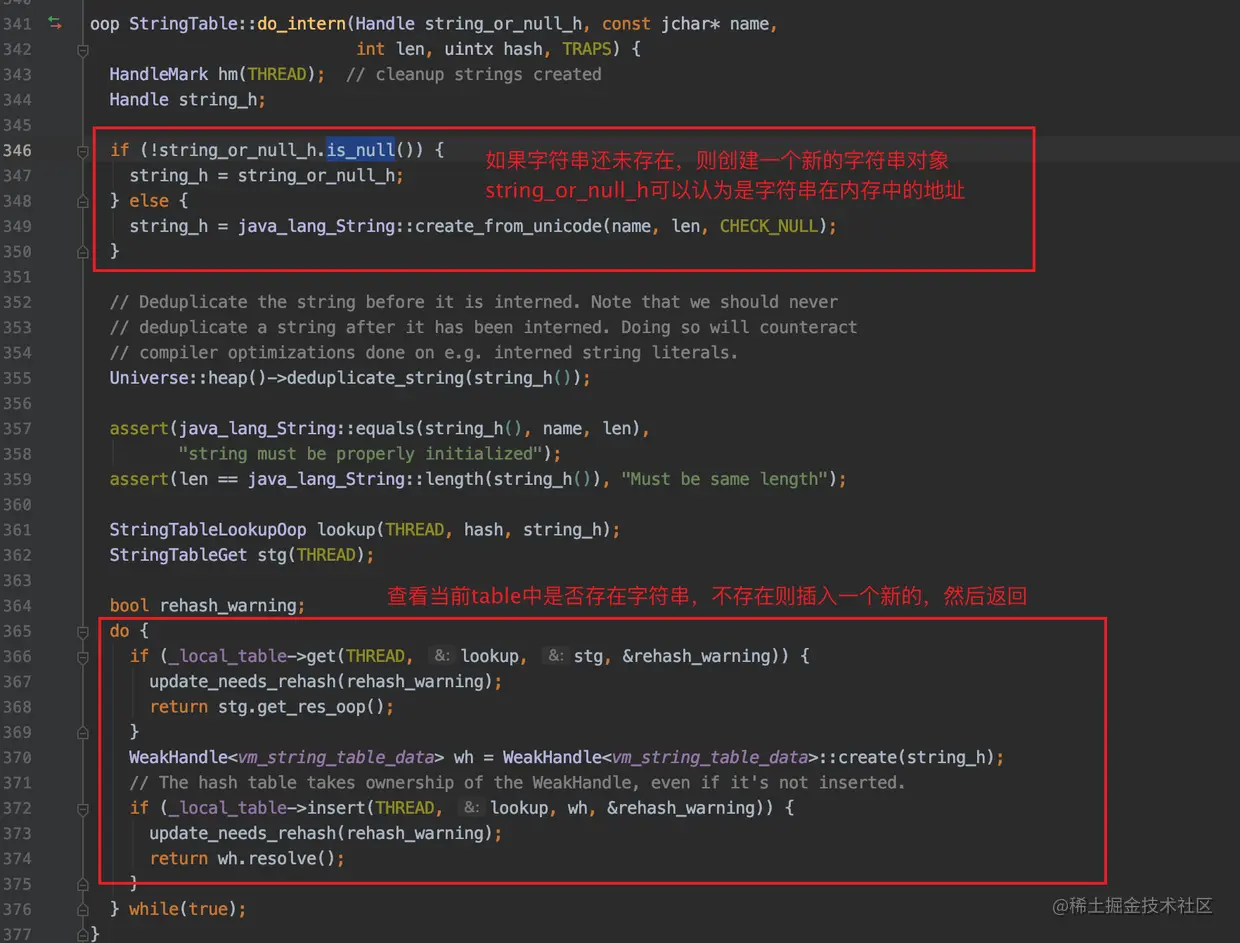Screen dimensions: 1240x943
Task: Click the StringTableLookupOop type name
Action: tap(208, 530)
